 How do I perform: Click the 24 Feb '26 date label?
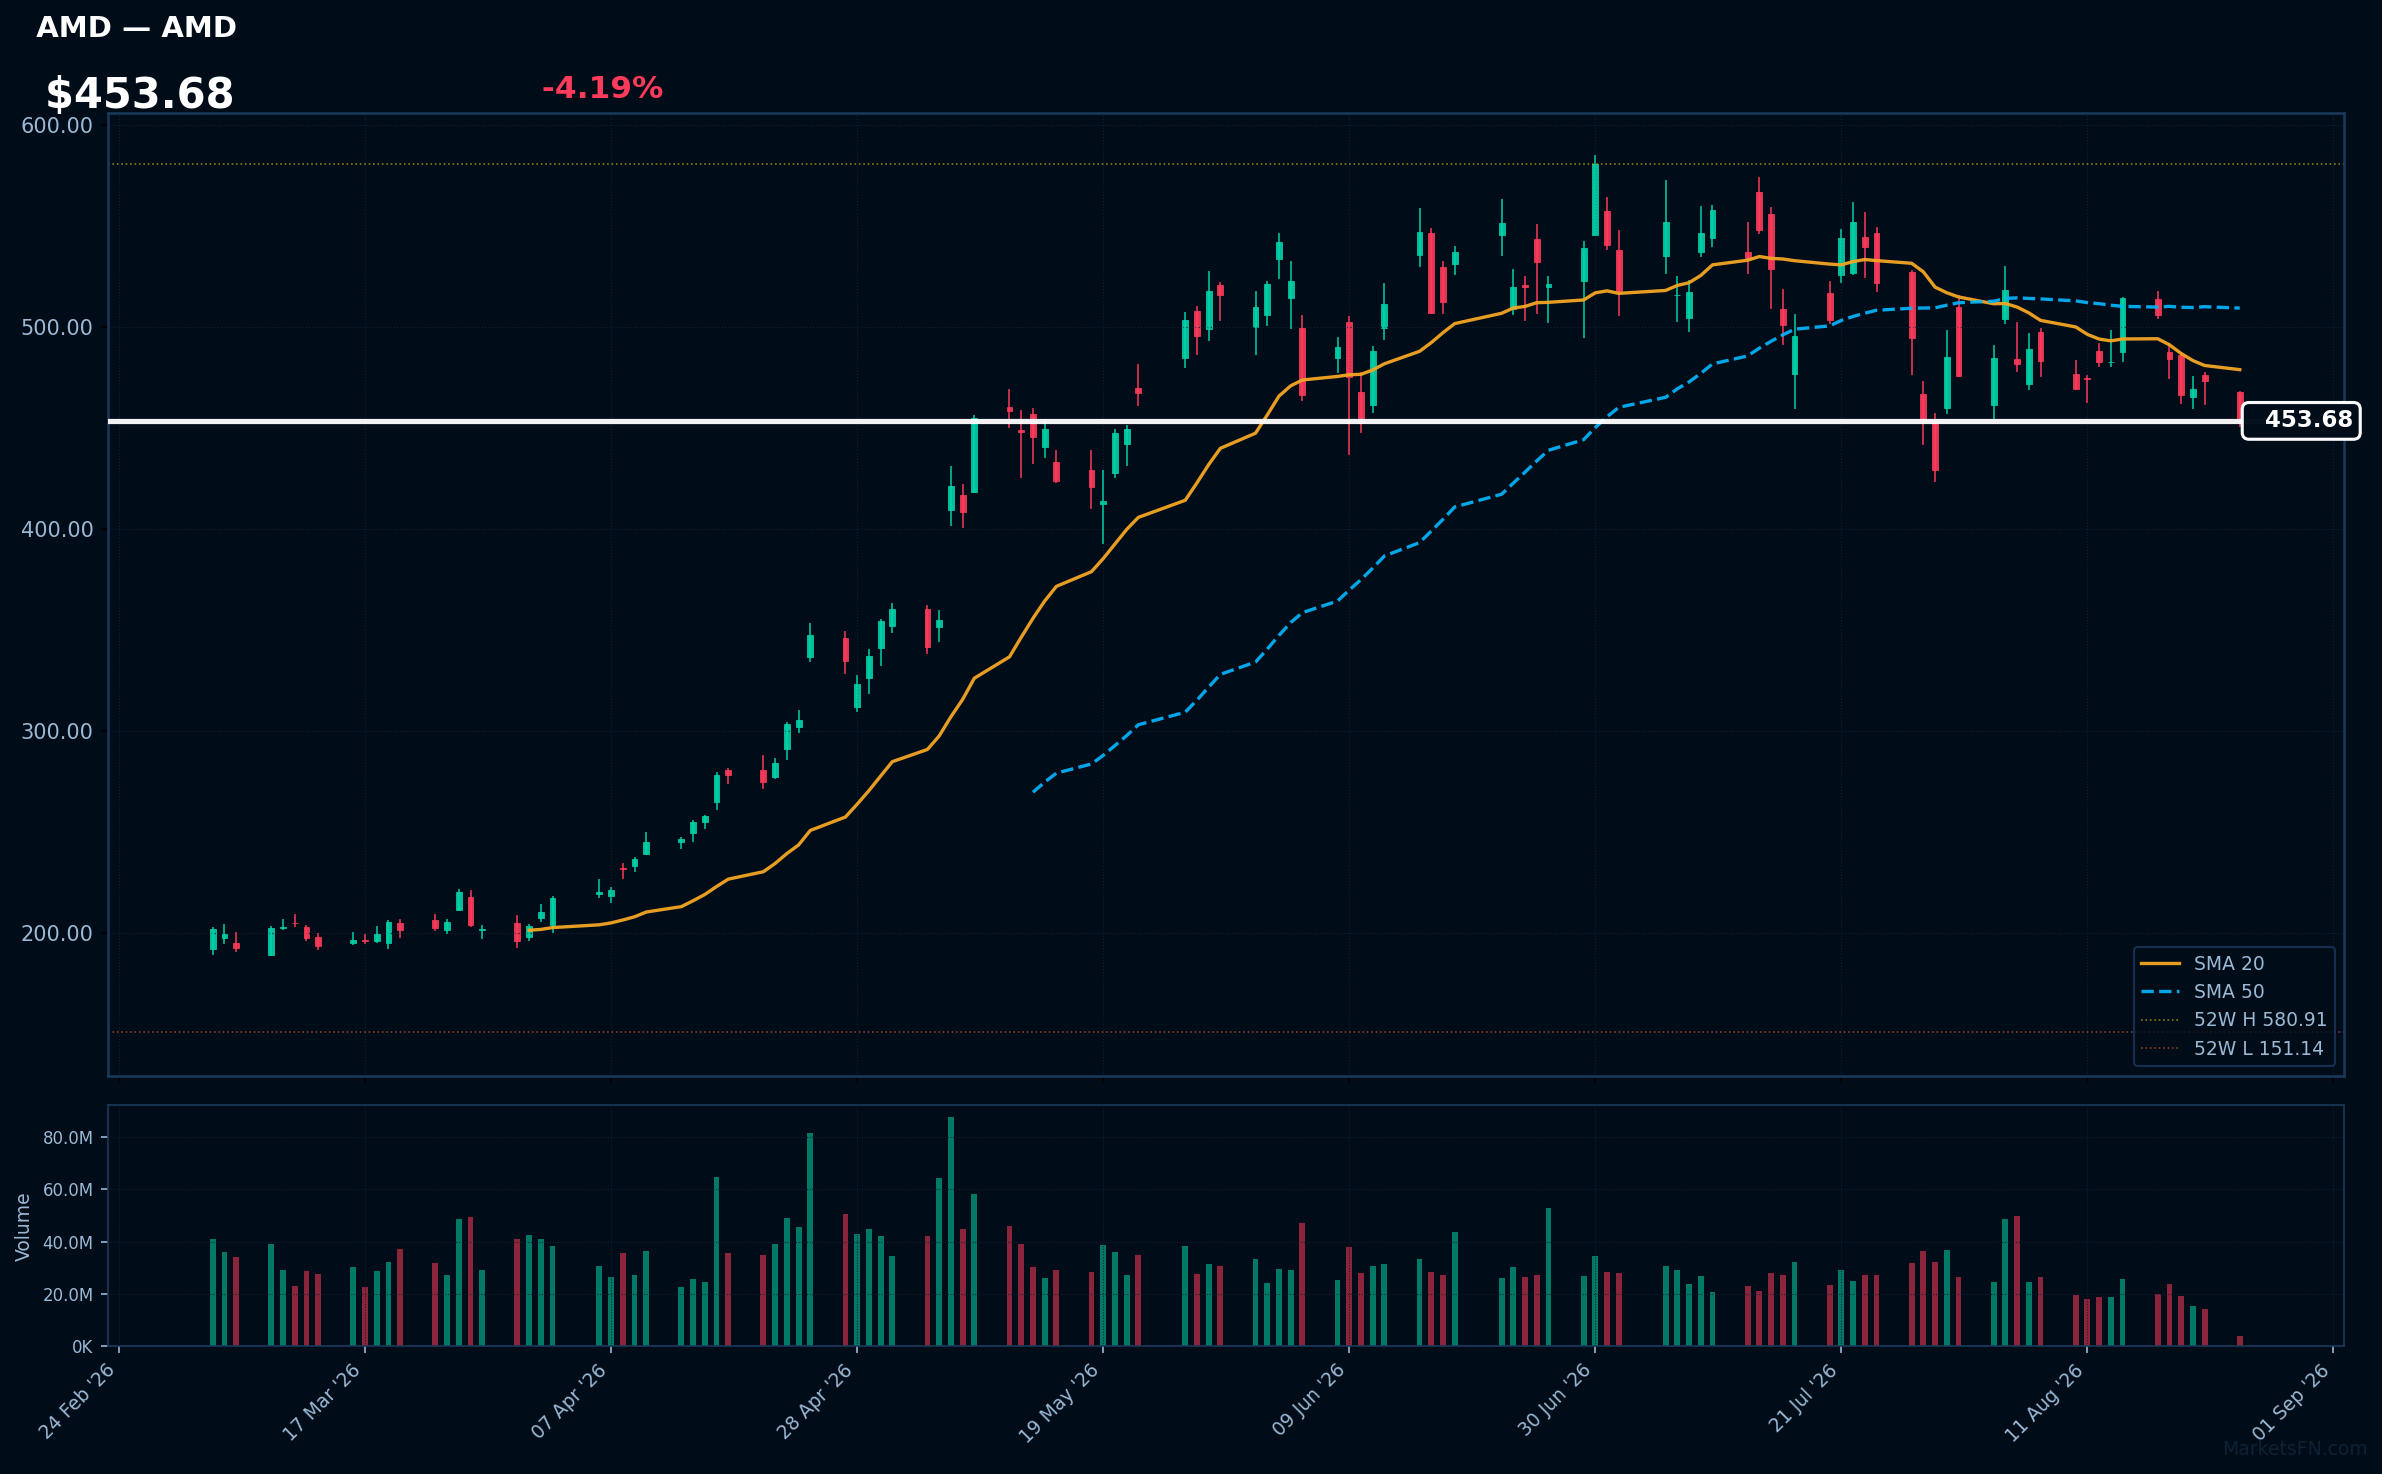pyautogui.click(x=77, y=1401)
